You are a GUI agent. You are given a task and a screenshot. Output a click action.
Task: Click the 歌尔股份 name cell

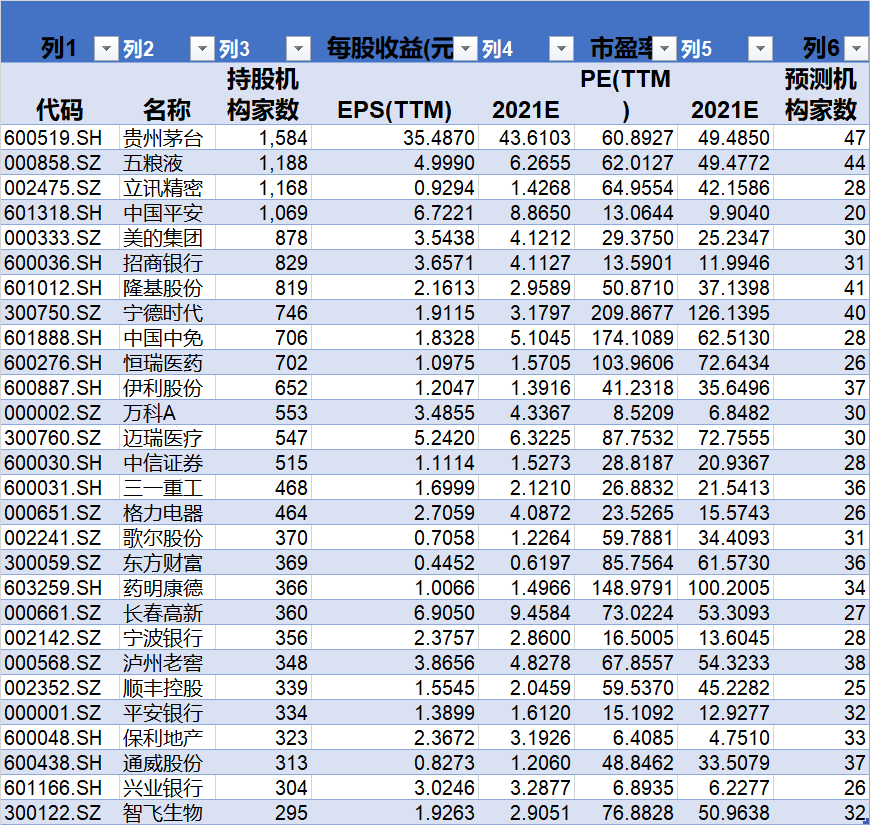point(167,538)
